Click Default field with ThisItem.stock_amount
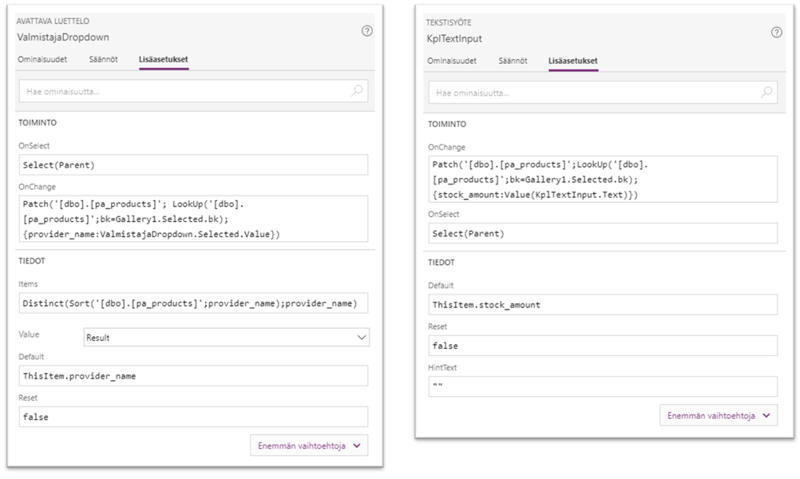Viewport: 800px width, 479px height. 603,303
